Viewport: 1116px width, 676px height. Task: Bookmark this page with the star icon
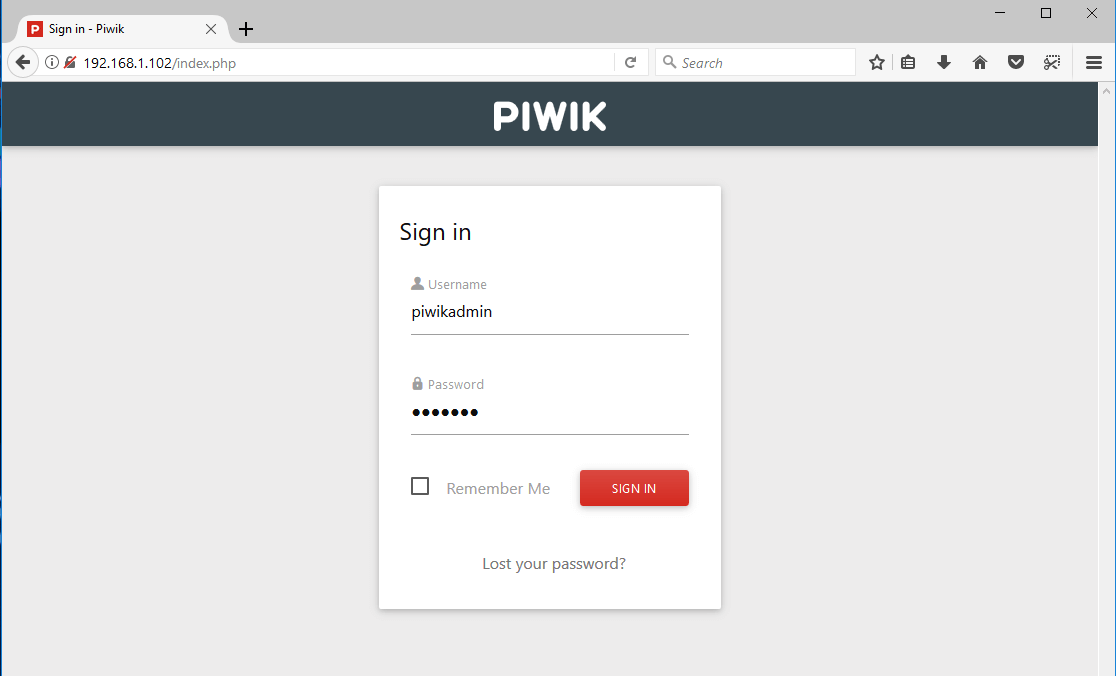877,63
